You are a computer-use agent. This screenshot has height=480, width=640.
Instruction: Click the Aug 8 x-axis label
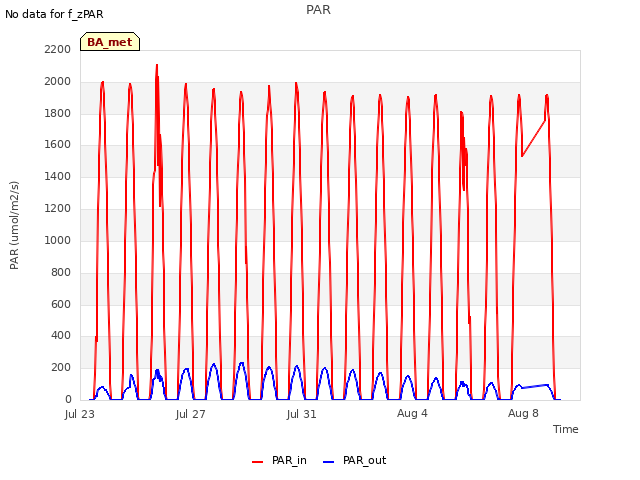point(523,413)
